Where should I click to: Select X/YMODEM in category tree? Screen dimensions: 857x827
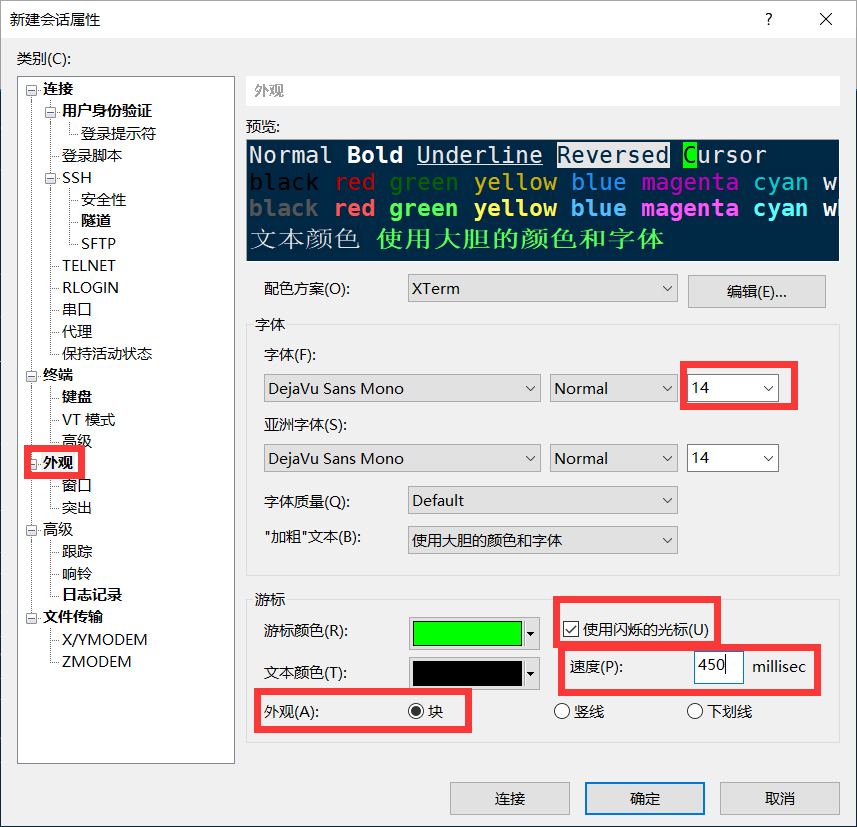(104, 640)
